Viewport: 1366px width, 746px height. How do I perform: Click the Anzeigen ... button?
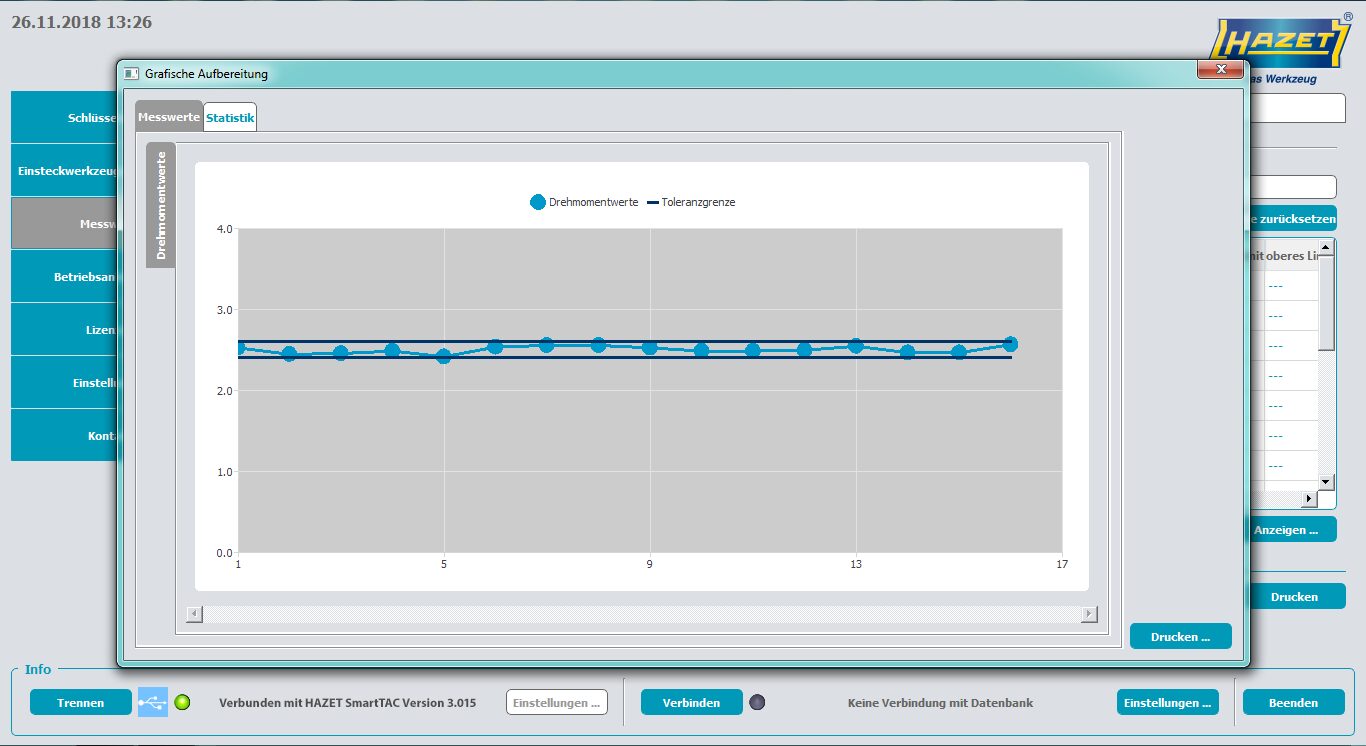[x=1291, y=530]
